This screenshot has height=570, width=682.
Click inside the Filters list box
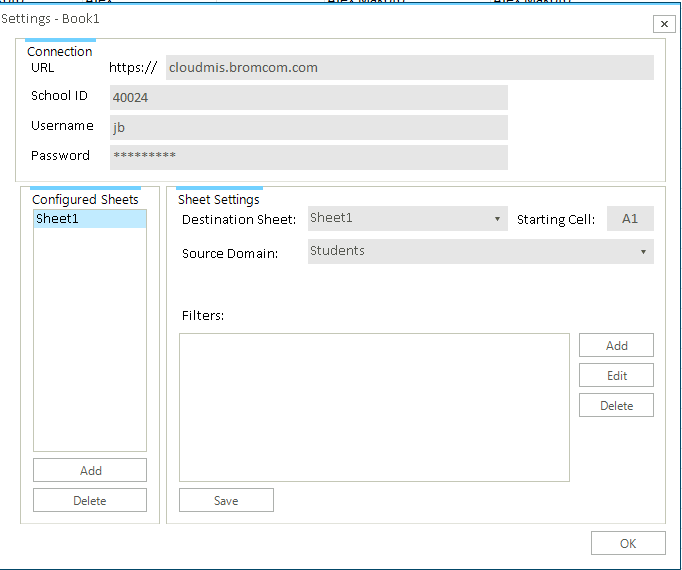[x=374, y=407]
